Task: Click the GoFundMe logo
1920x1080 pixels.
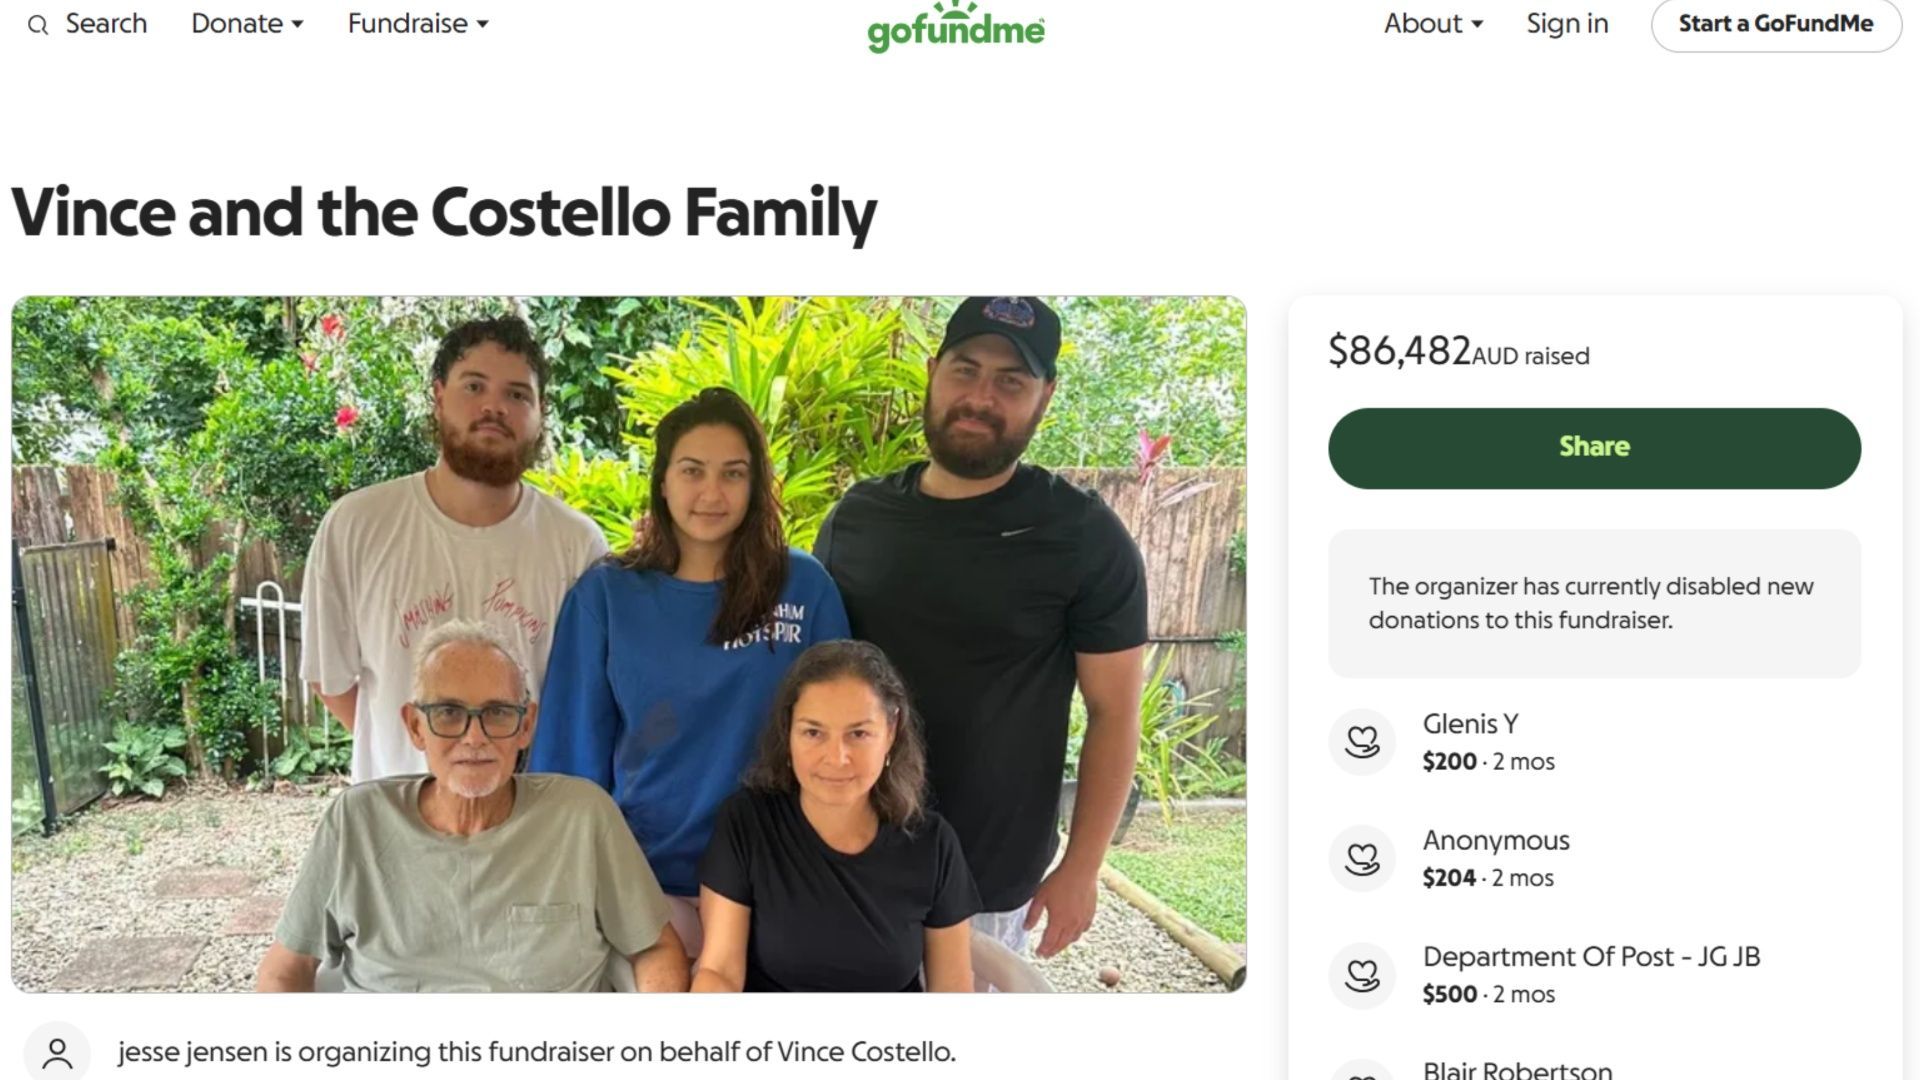Action: pyautogui.click(x=955, y=28)
